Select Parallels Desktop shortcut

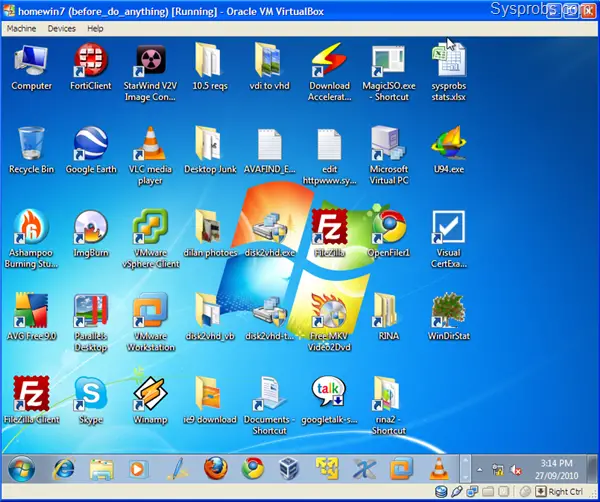click(91, 323)
